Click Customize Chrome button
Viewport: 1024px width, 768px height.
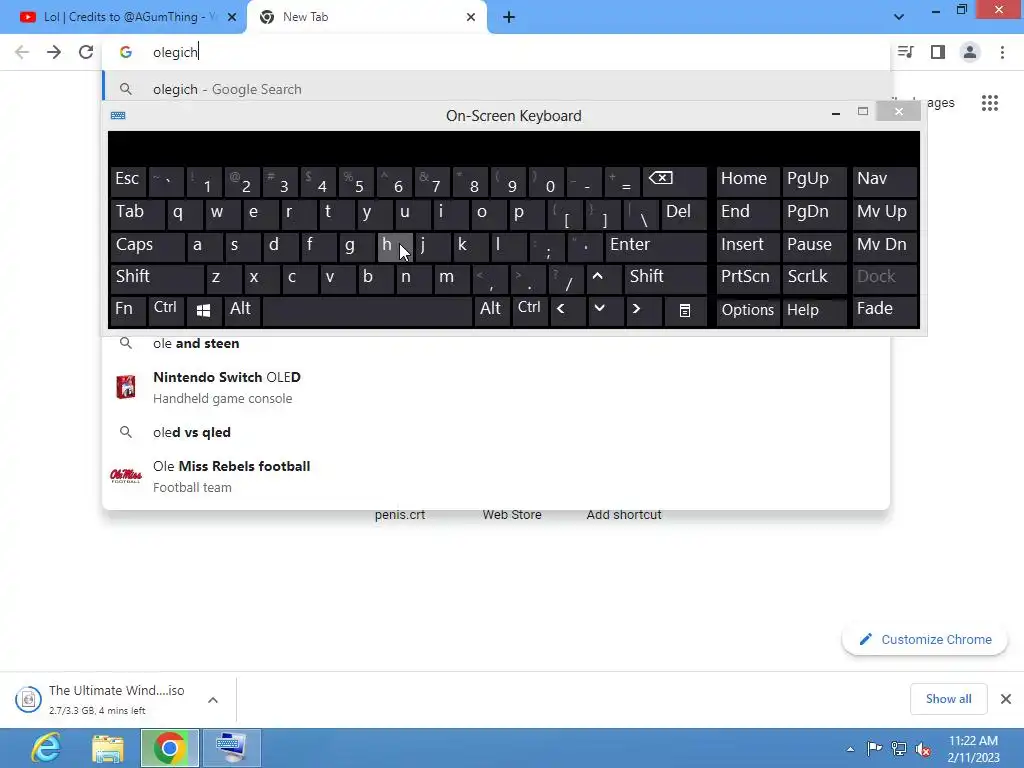point(925,640)
